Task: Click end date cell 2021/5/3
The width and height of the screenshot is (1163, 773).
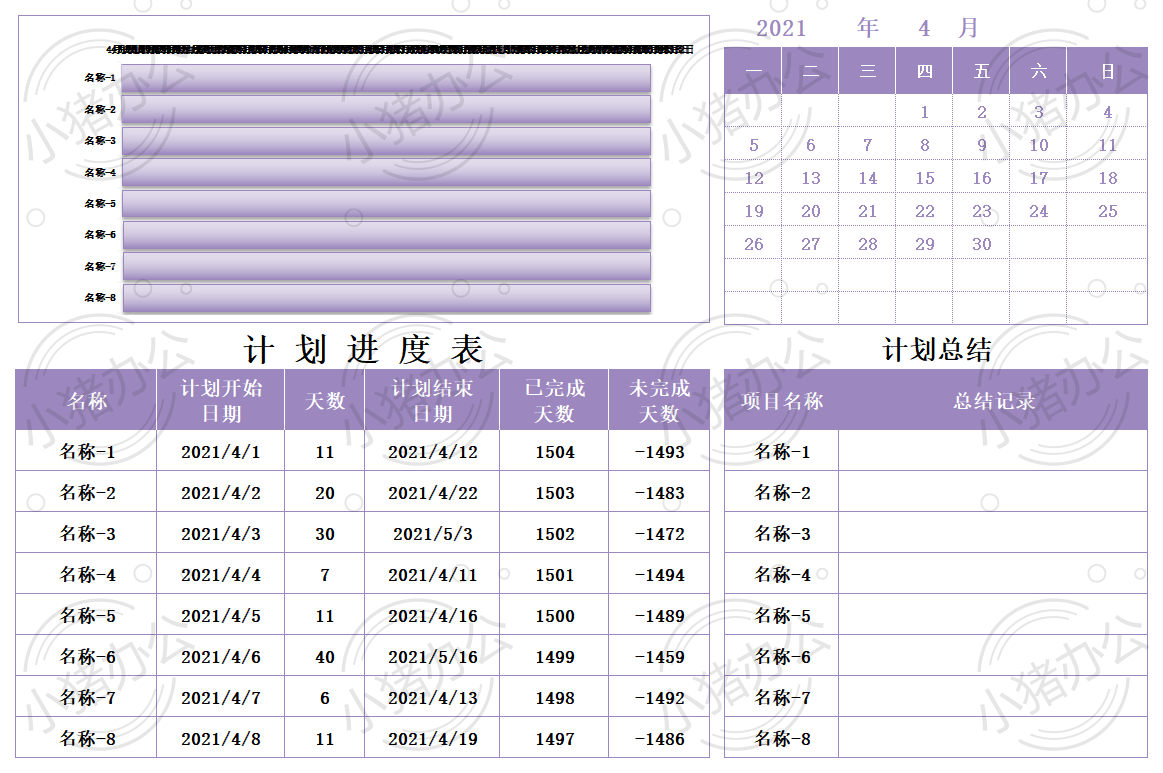Action: pos(432,534)
